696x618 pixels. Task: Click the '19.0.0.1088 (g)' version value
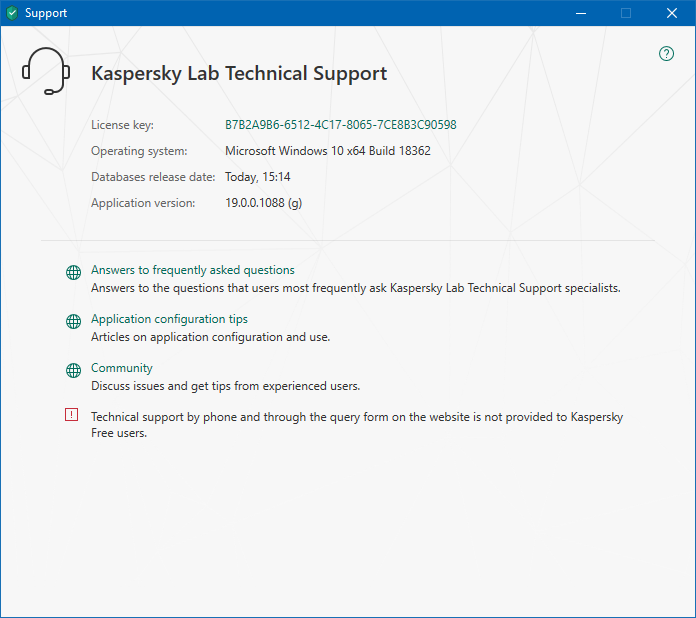pyautogui.click(x=264, y=203)
